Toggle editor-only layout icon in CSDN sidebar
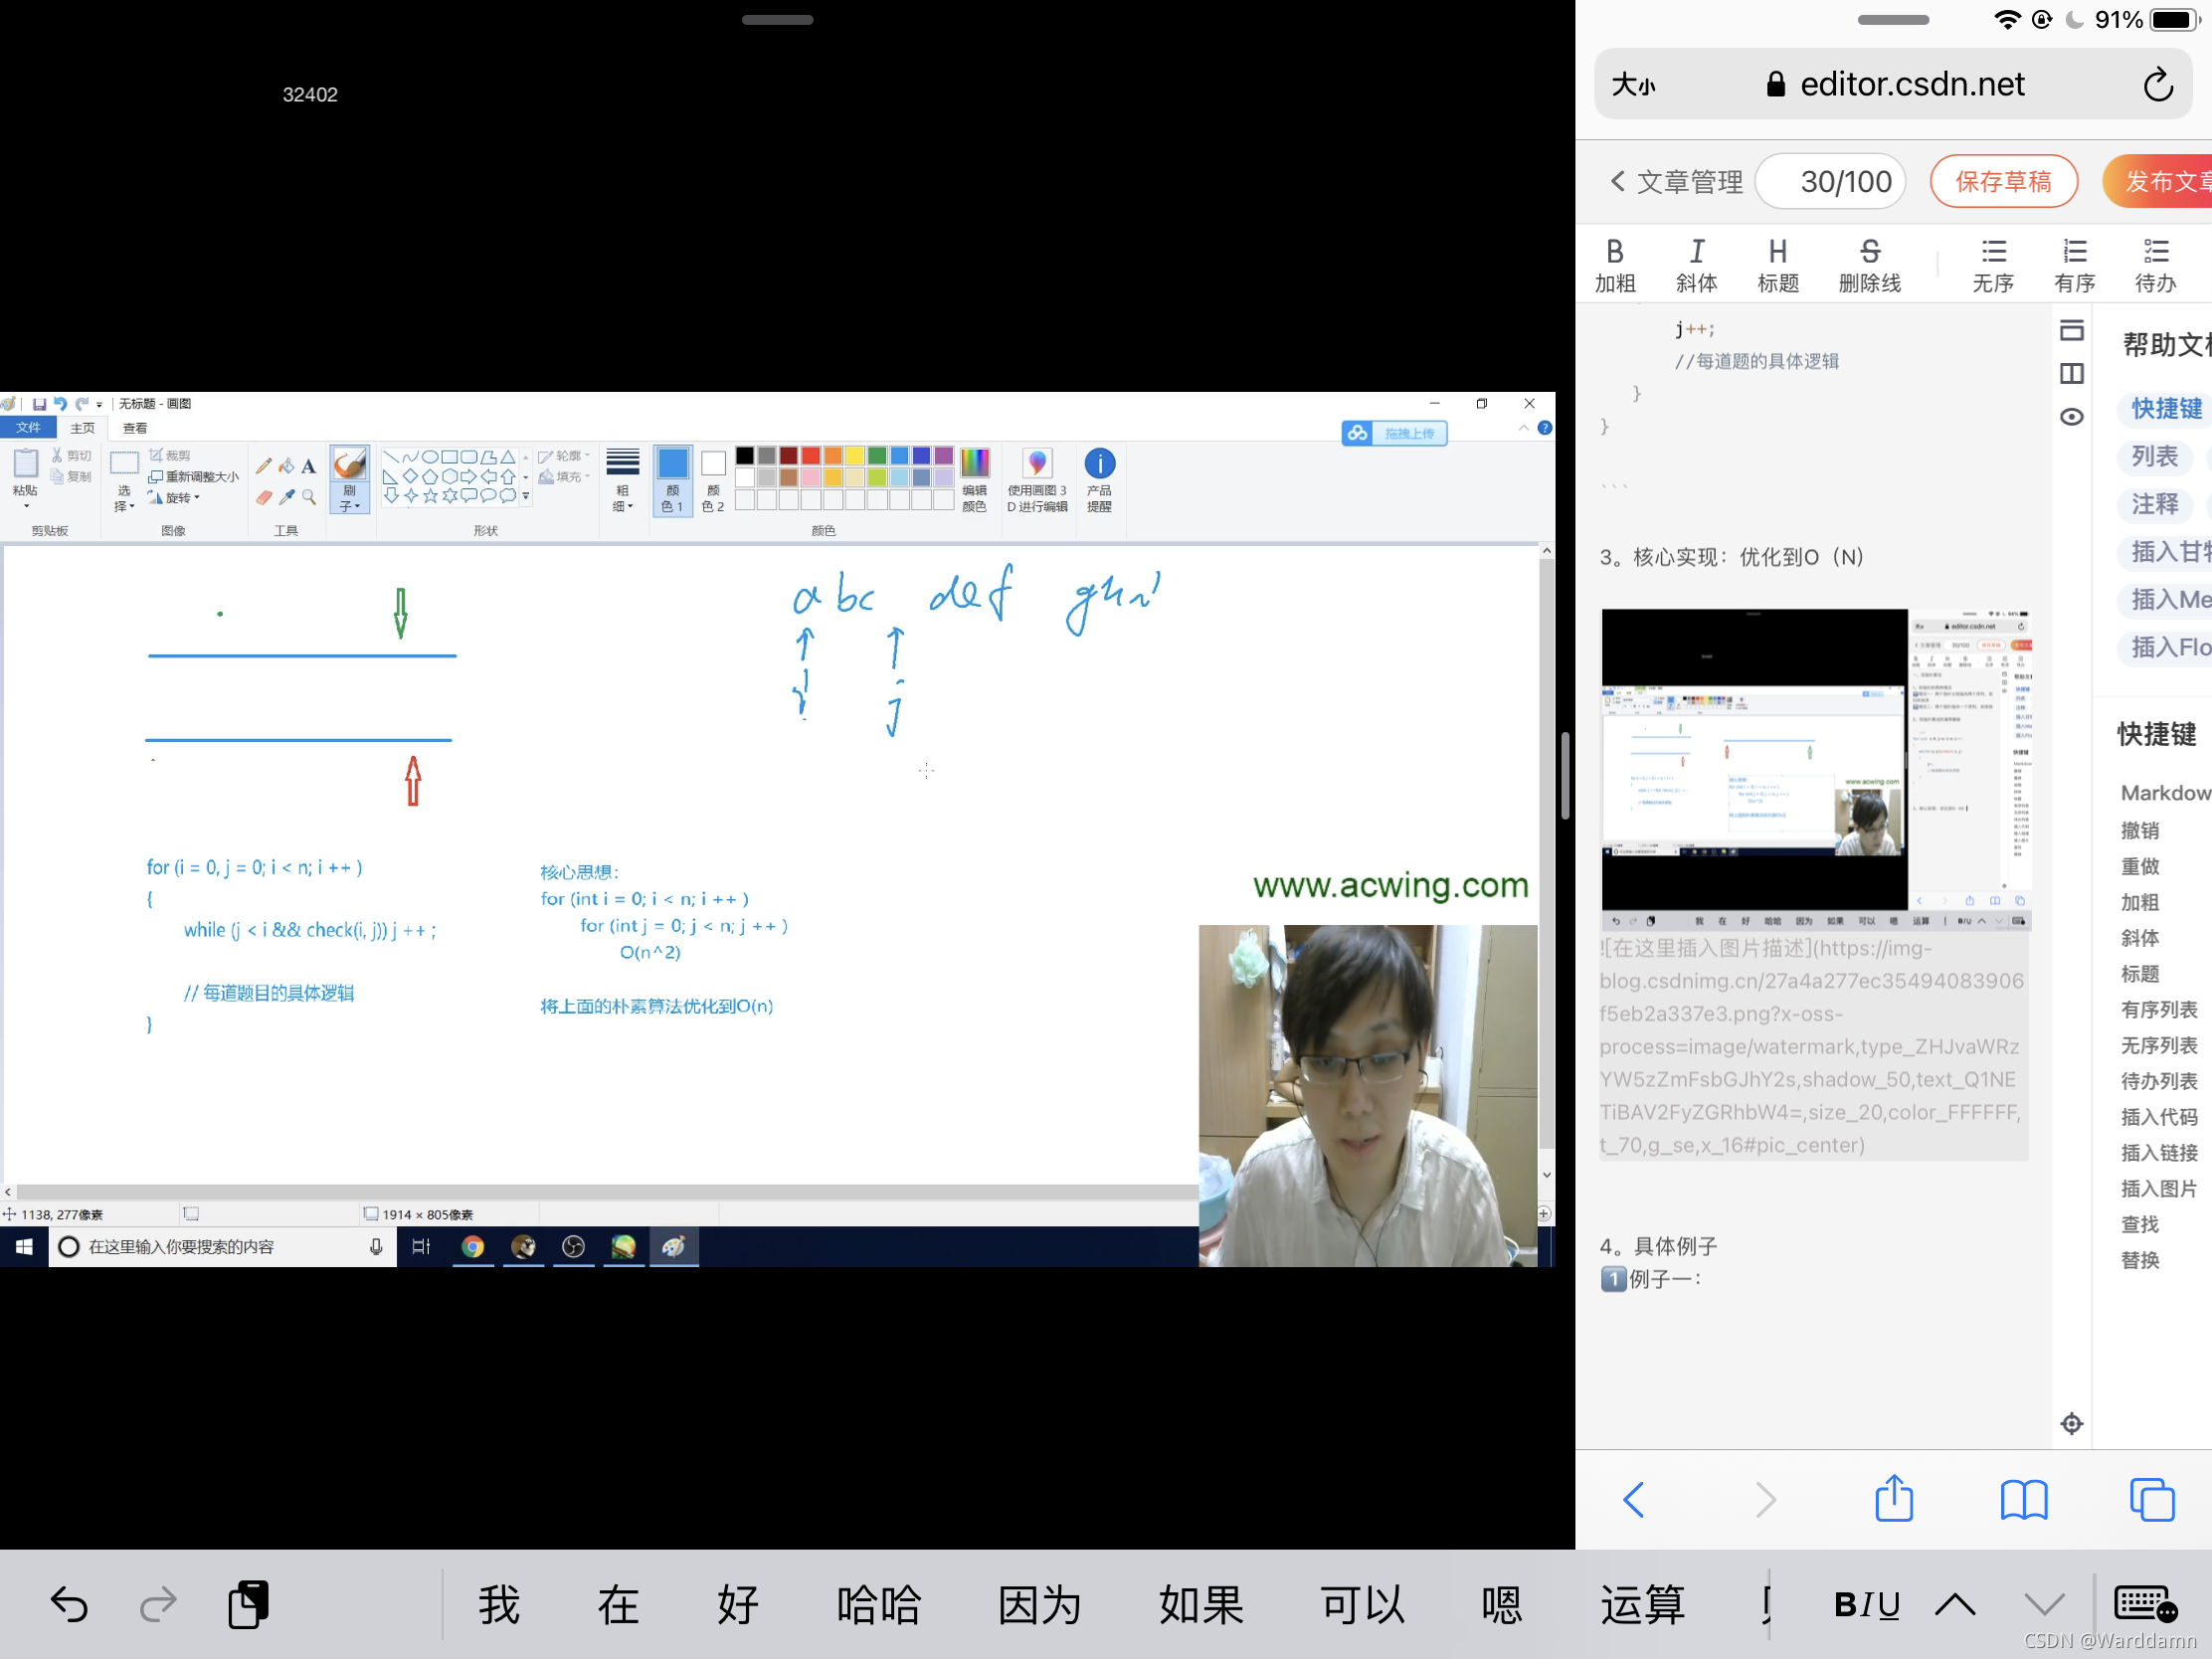The height and width of the screenshot is (1659, 2212). [2071, 330]
